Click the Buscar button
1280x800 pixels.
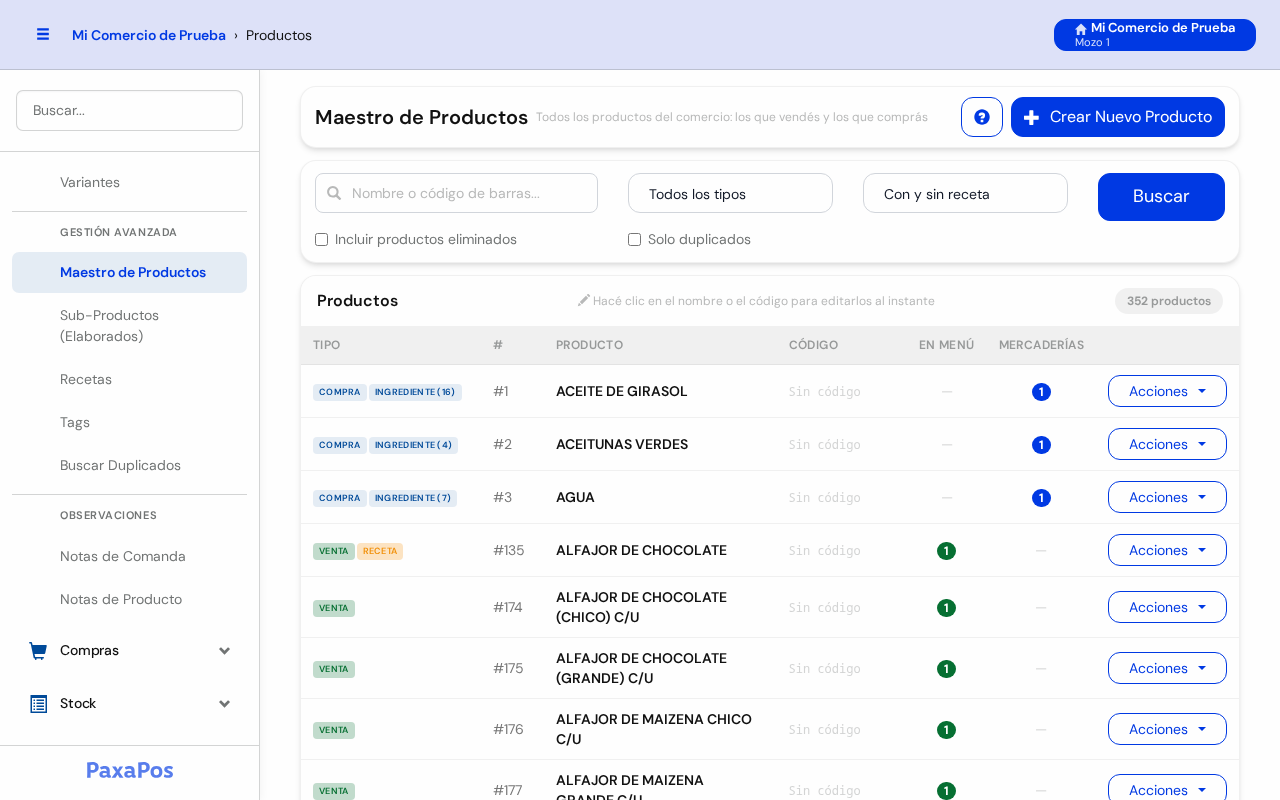coord(1161,197)
